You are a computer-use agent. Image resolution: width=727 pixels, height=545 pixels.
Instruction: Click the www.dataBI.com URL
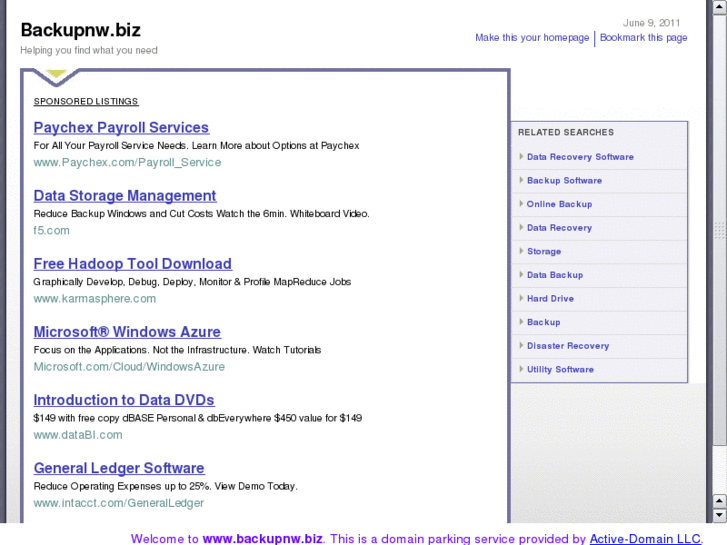click(78, 435)
